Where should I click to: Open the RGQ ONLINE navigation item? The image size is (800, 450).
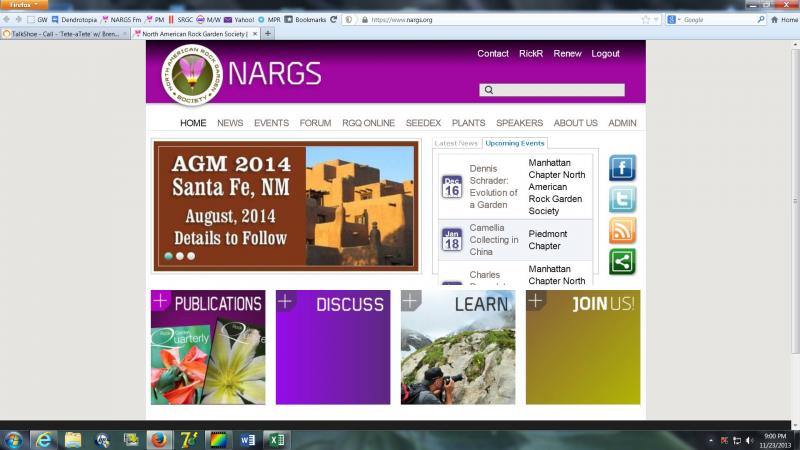(x=368, y=123)
